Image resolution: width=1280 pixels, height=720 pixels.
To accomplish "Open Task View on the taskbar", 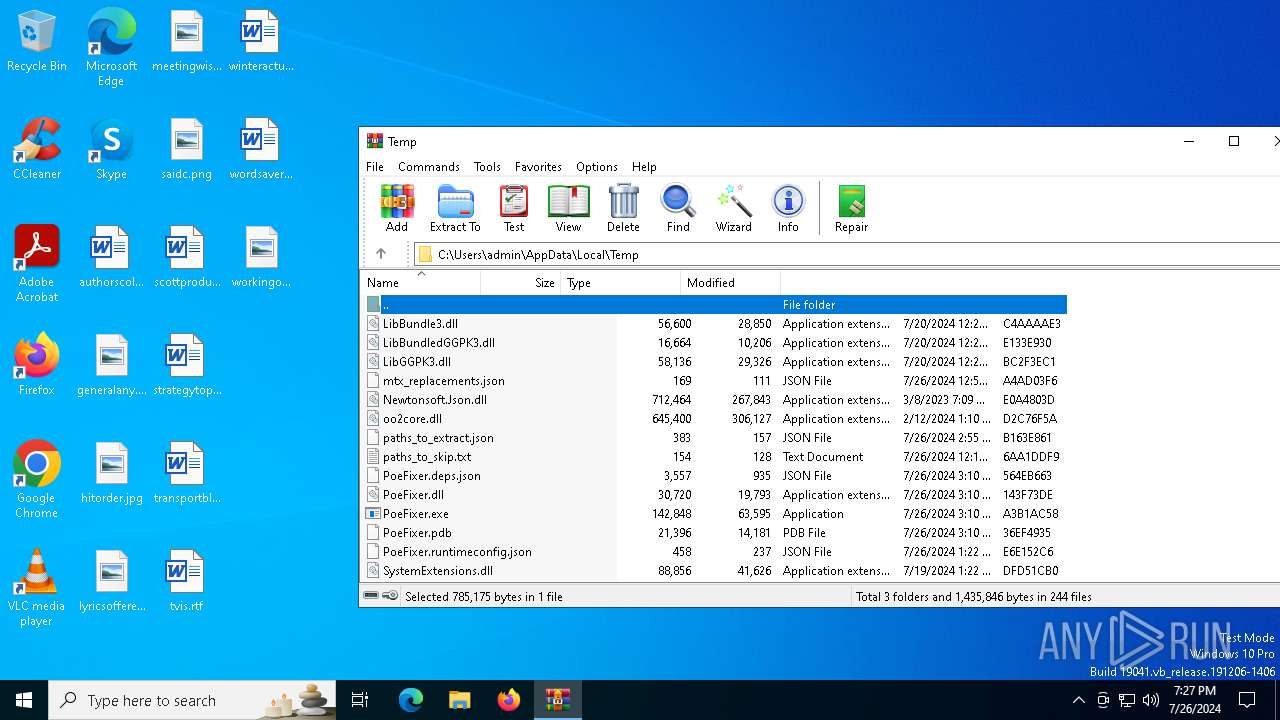I will [x=360, y=700].
